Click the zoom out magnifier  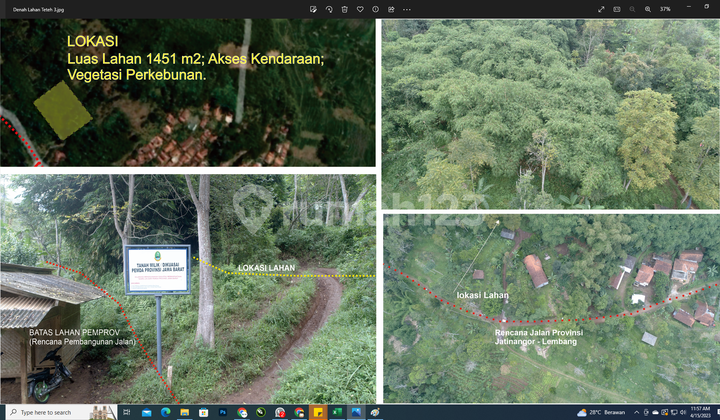coord(632,9)
